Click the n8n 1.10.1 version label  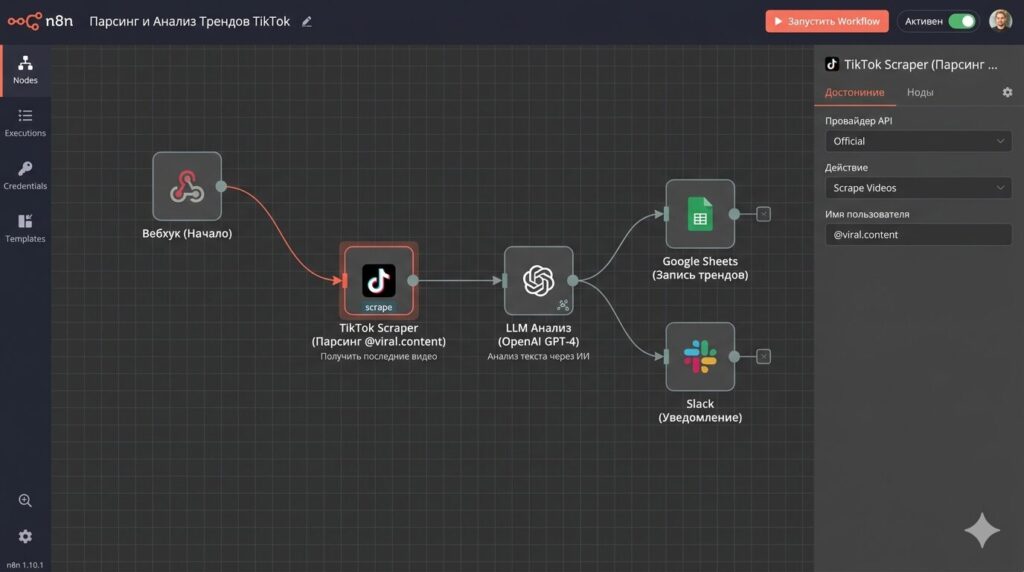[x=25, y=565]
